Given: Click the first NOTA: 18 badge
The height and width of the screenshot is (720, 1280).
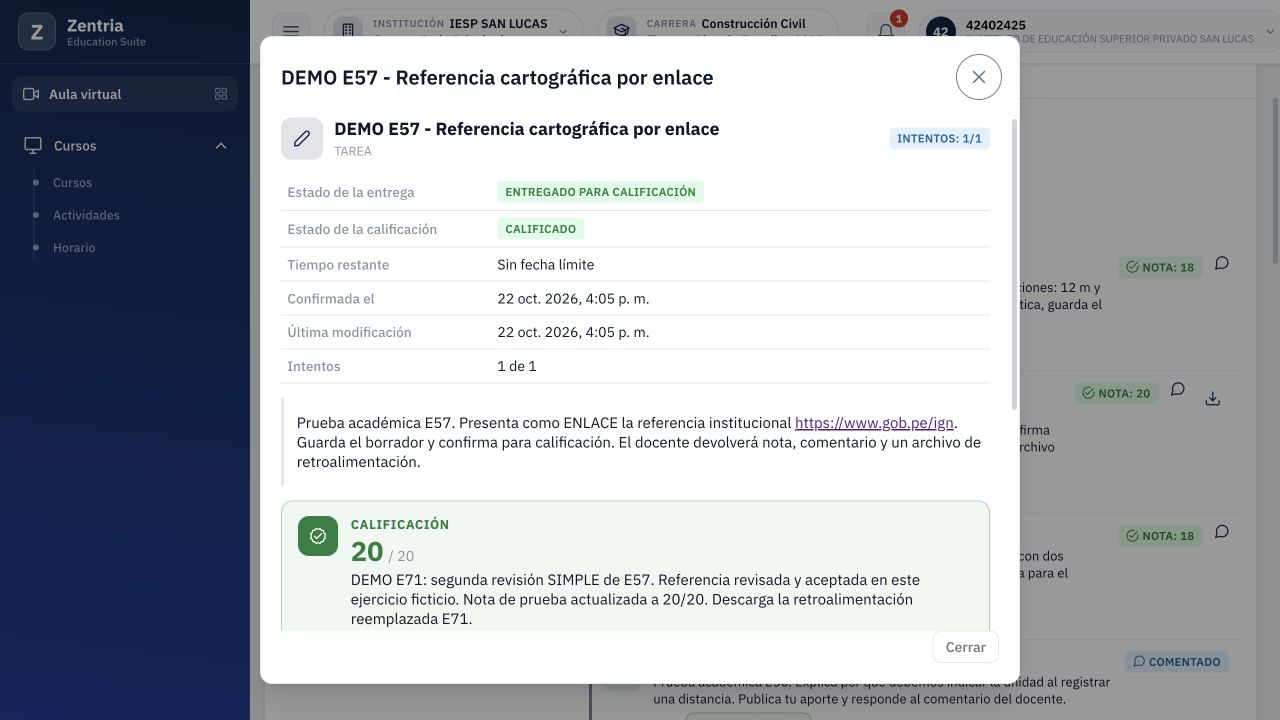Looking at the screenshot, I should pos(1160,267).
